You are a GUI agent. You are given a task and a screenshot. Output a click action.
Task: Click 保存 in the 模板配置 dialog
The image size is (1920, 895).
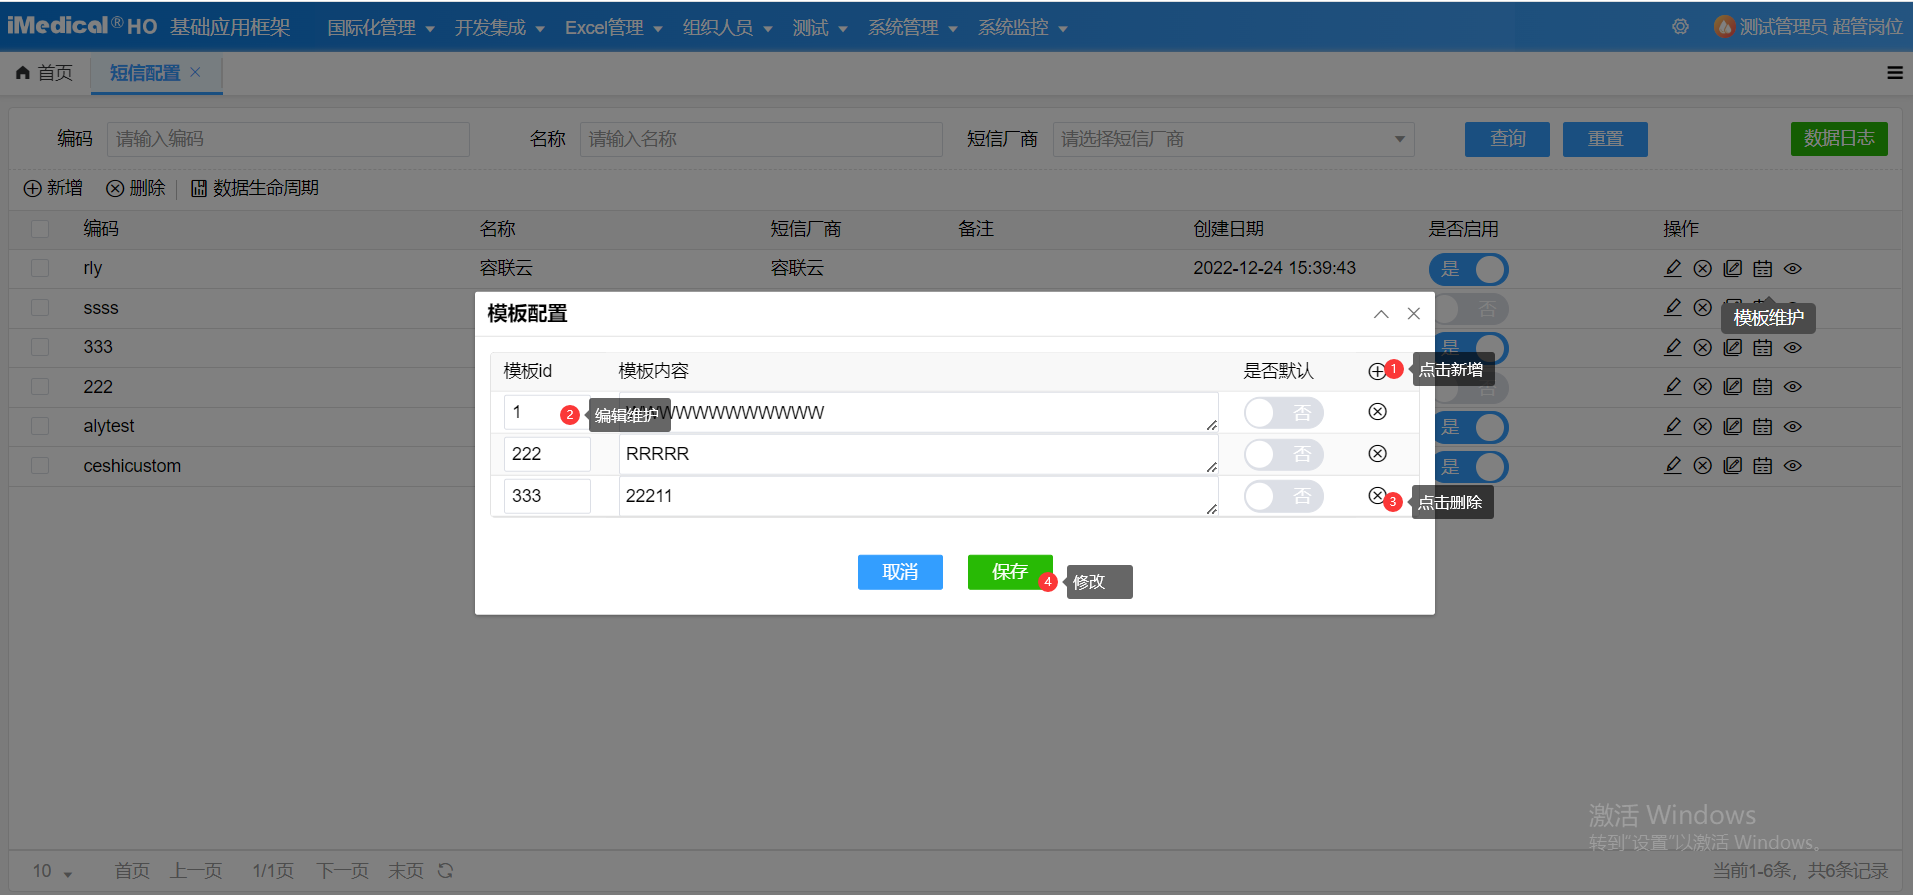[1010, 572]
